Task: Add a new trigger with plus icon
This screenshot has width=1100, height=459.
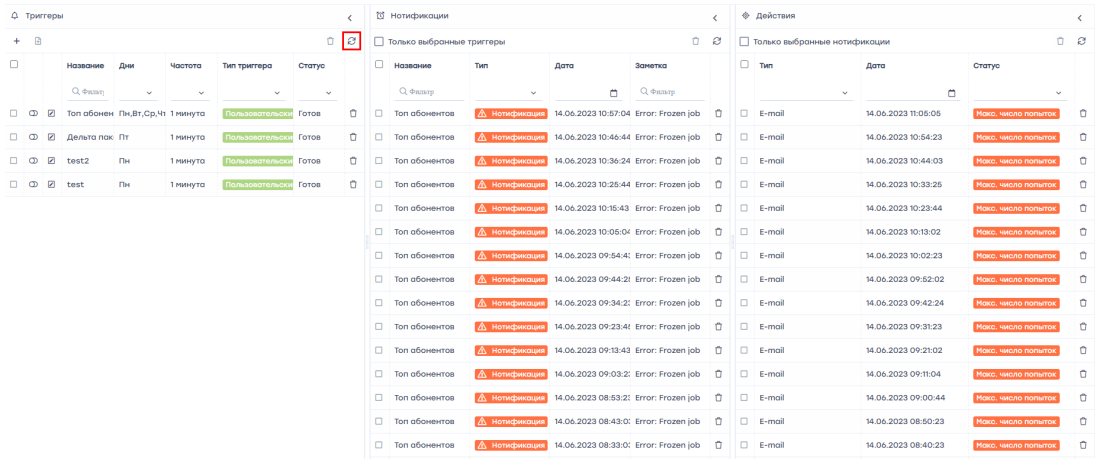Action: (16, 41)
